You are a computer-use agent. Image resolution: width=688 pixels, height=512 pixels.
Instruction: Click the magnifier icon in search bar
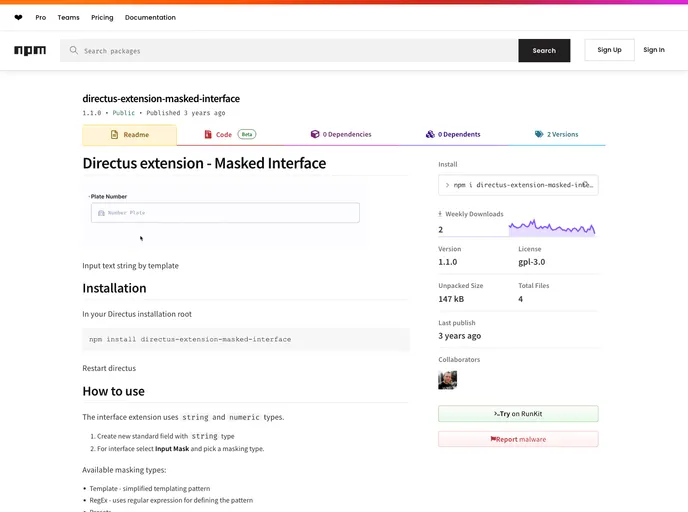(x=74, y=50)
